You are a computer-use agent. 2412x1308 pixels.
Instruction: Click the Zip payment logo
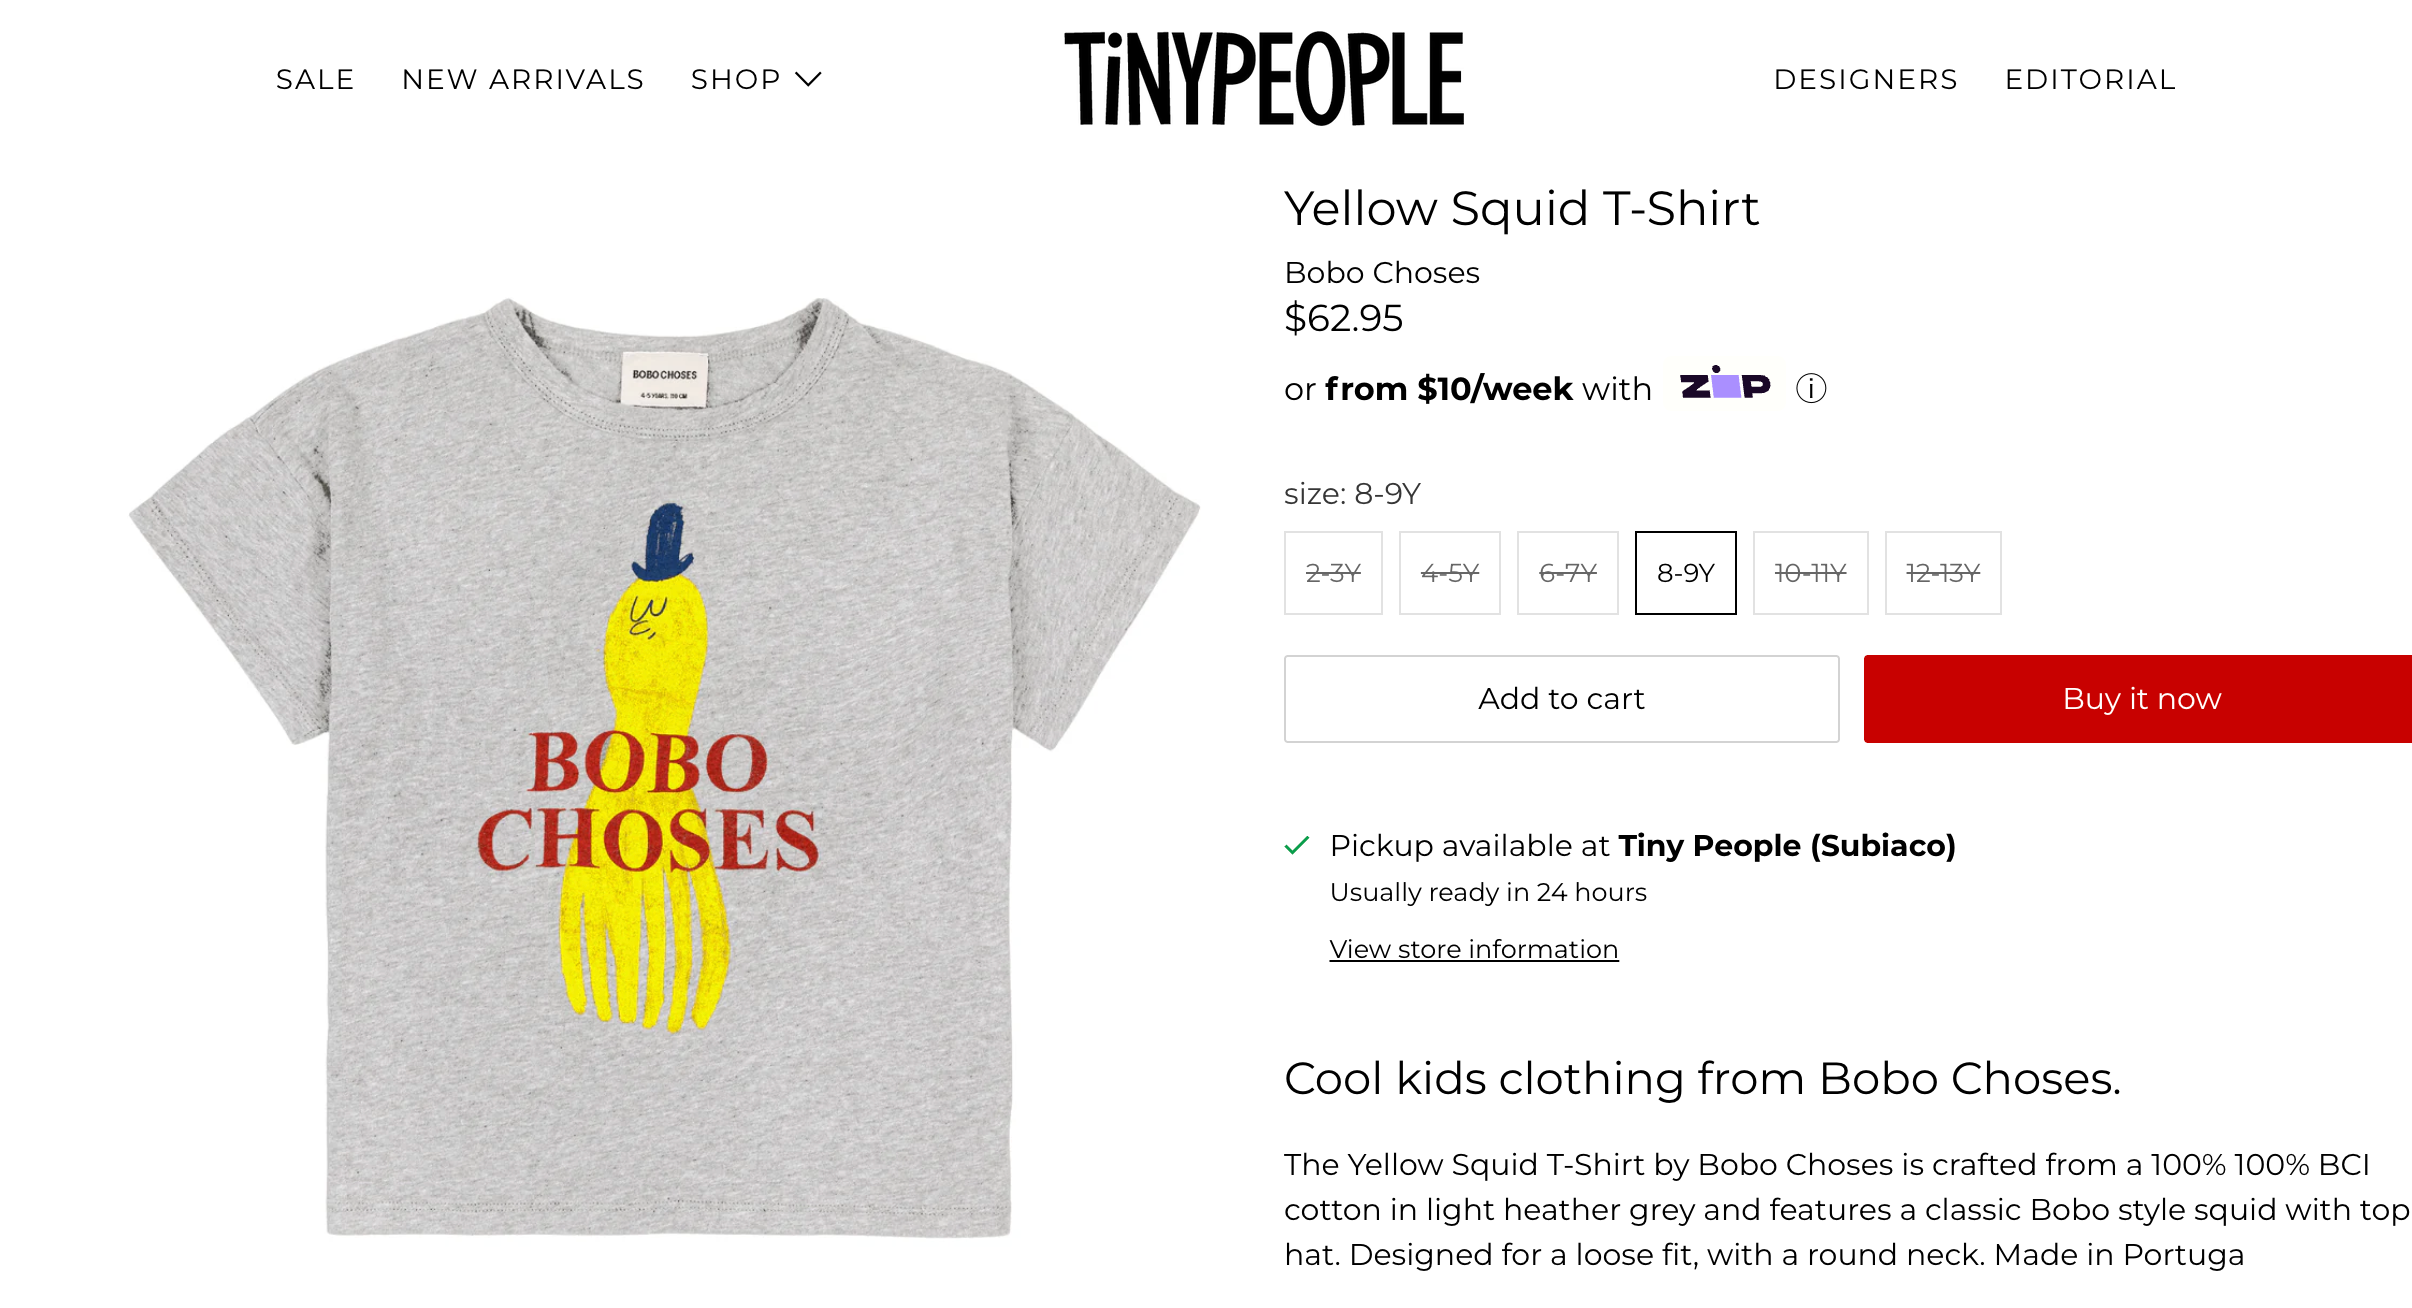[x=1725, y=383]
